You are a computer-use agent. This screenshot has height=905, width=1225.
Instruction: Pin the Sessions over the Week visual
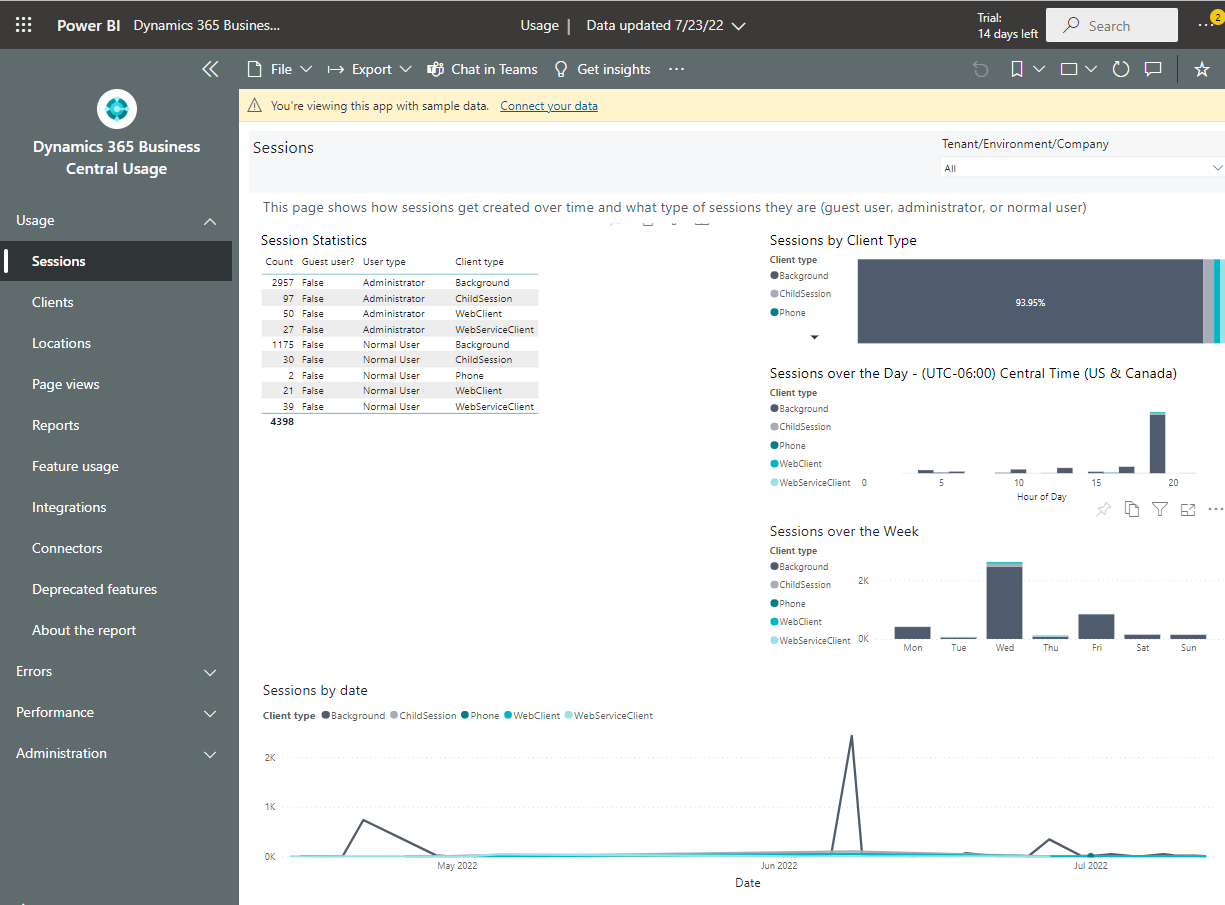coord(1103,509)
